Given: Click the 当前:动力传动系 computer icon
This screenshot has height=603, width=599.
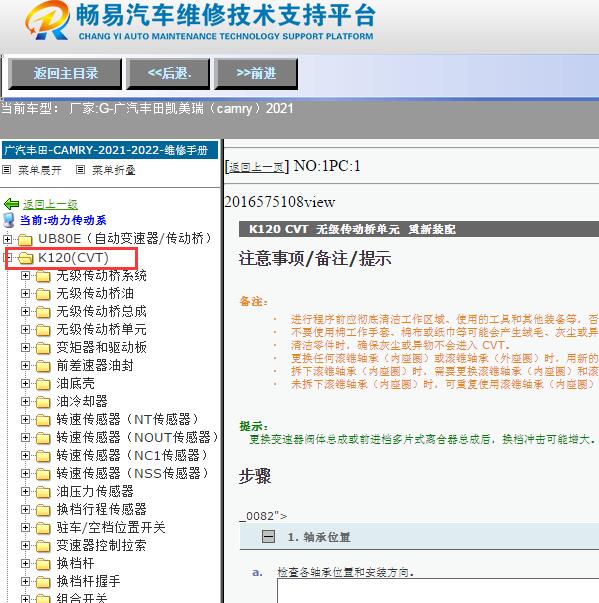Looking at the screenshot, I should 9,220.
